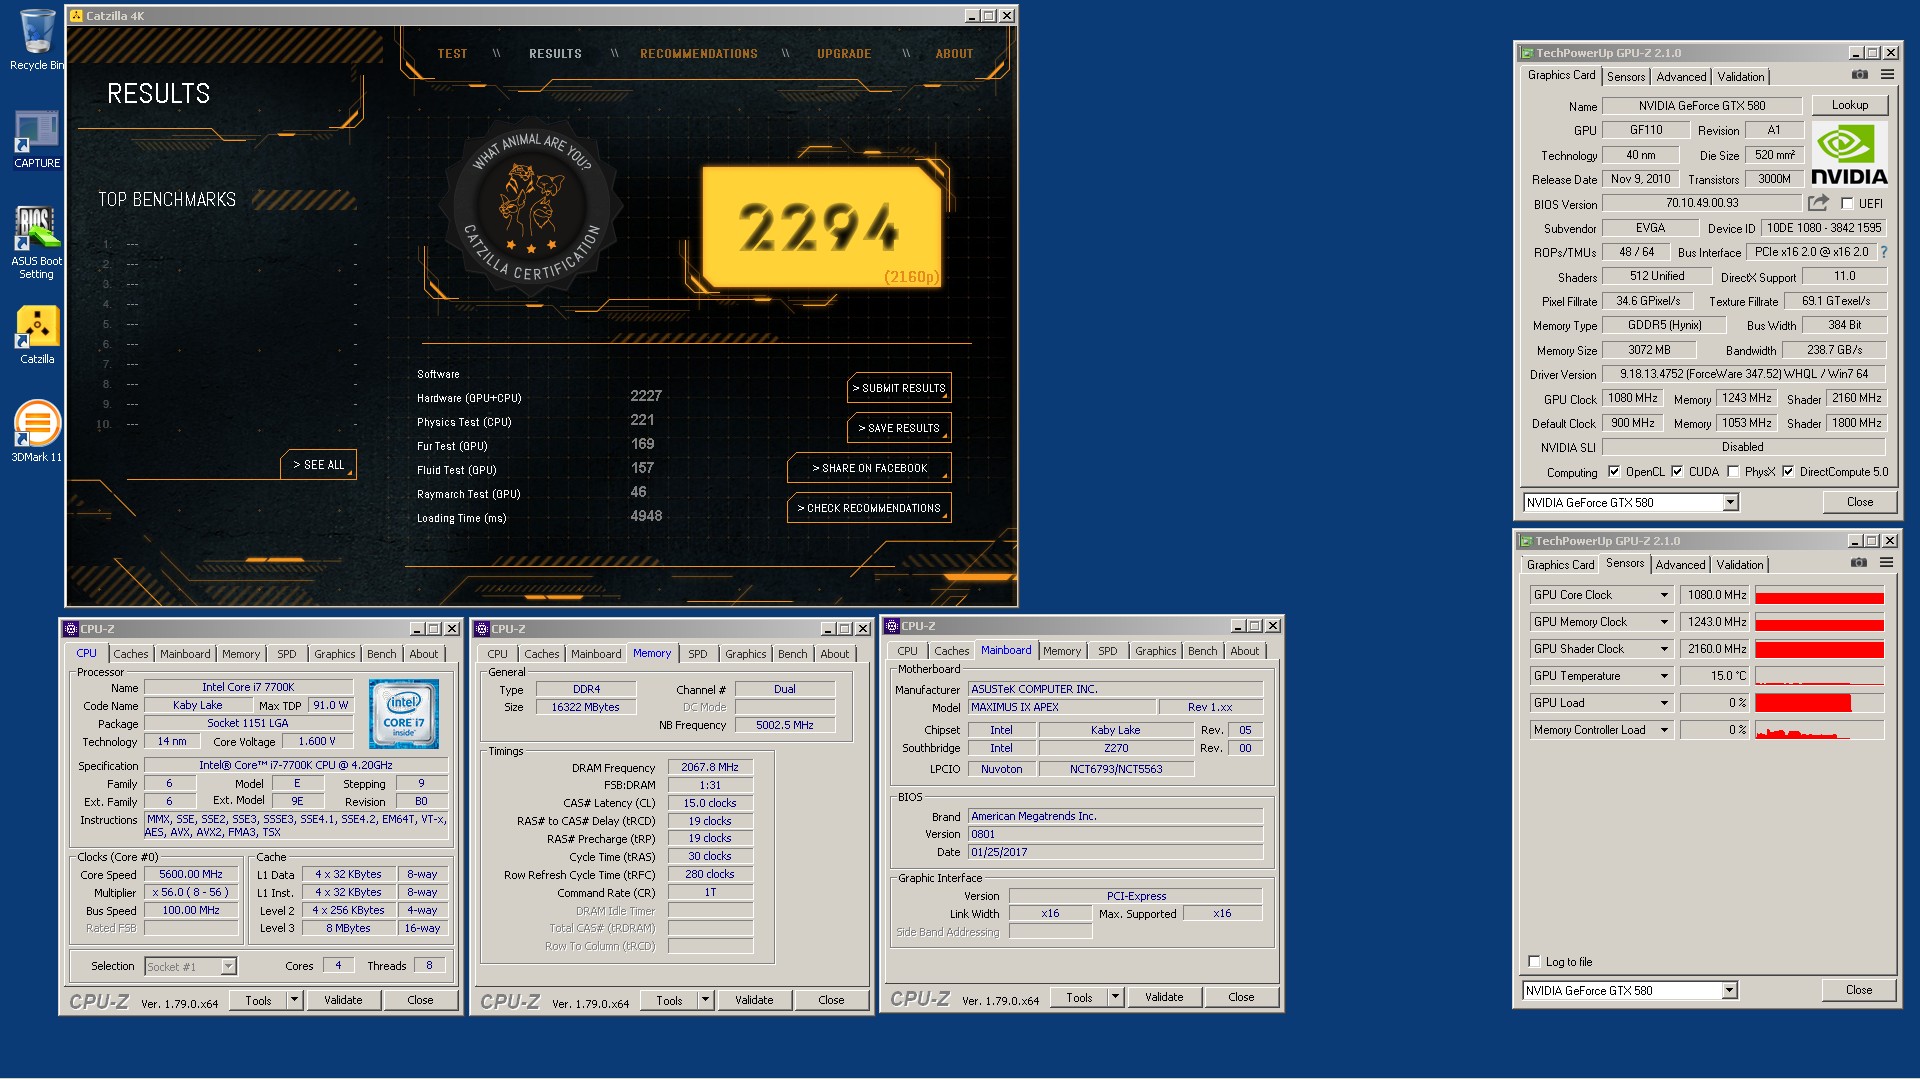The image size is (1920, 1080).
Task: Click the CPU-Z DRAM Frequency value field
Action: pos(710,768)
